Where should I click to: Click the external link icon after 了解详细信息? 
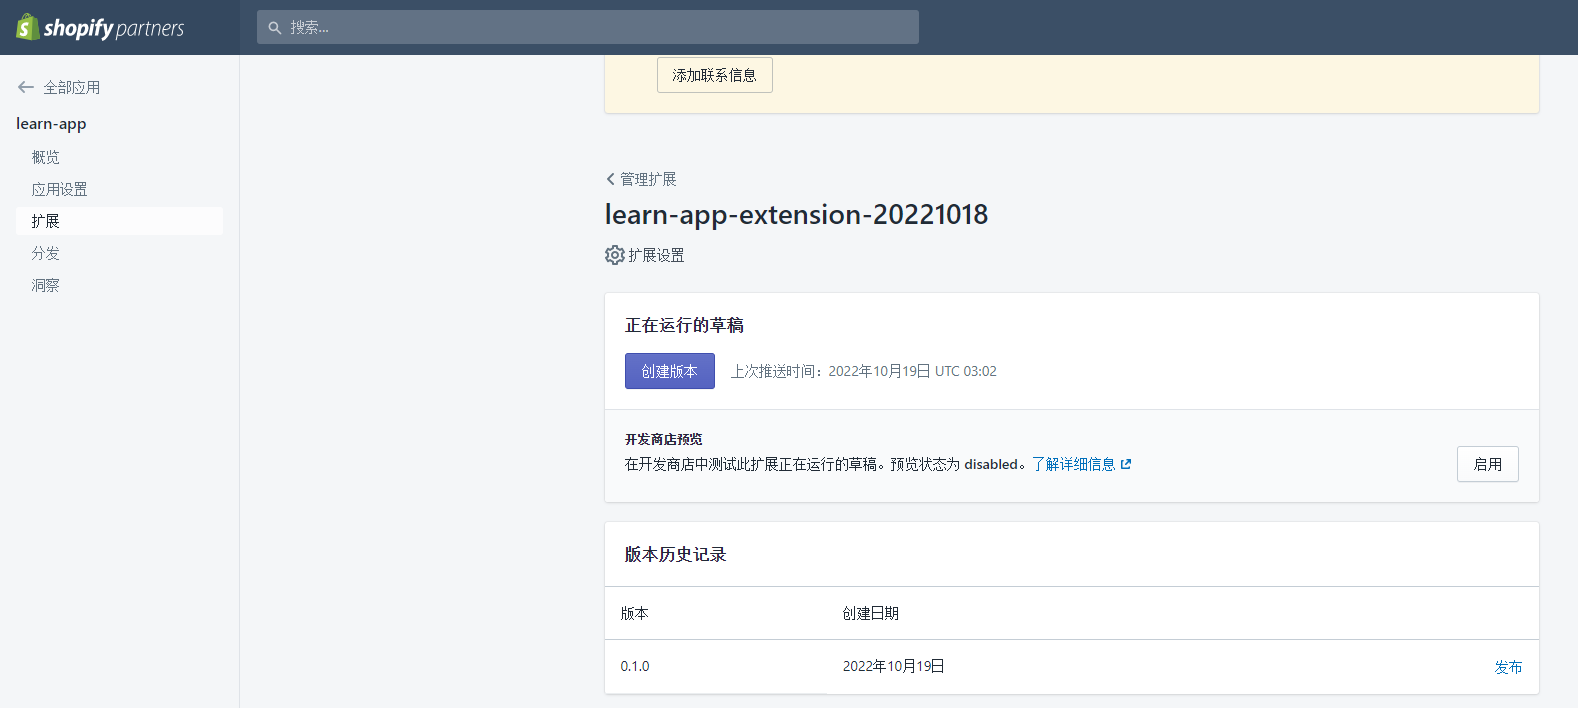click(x=1126, y=464)
